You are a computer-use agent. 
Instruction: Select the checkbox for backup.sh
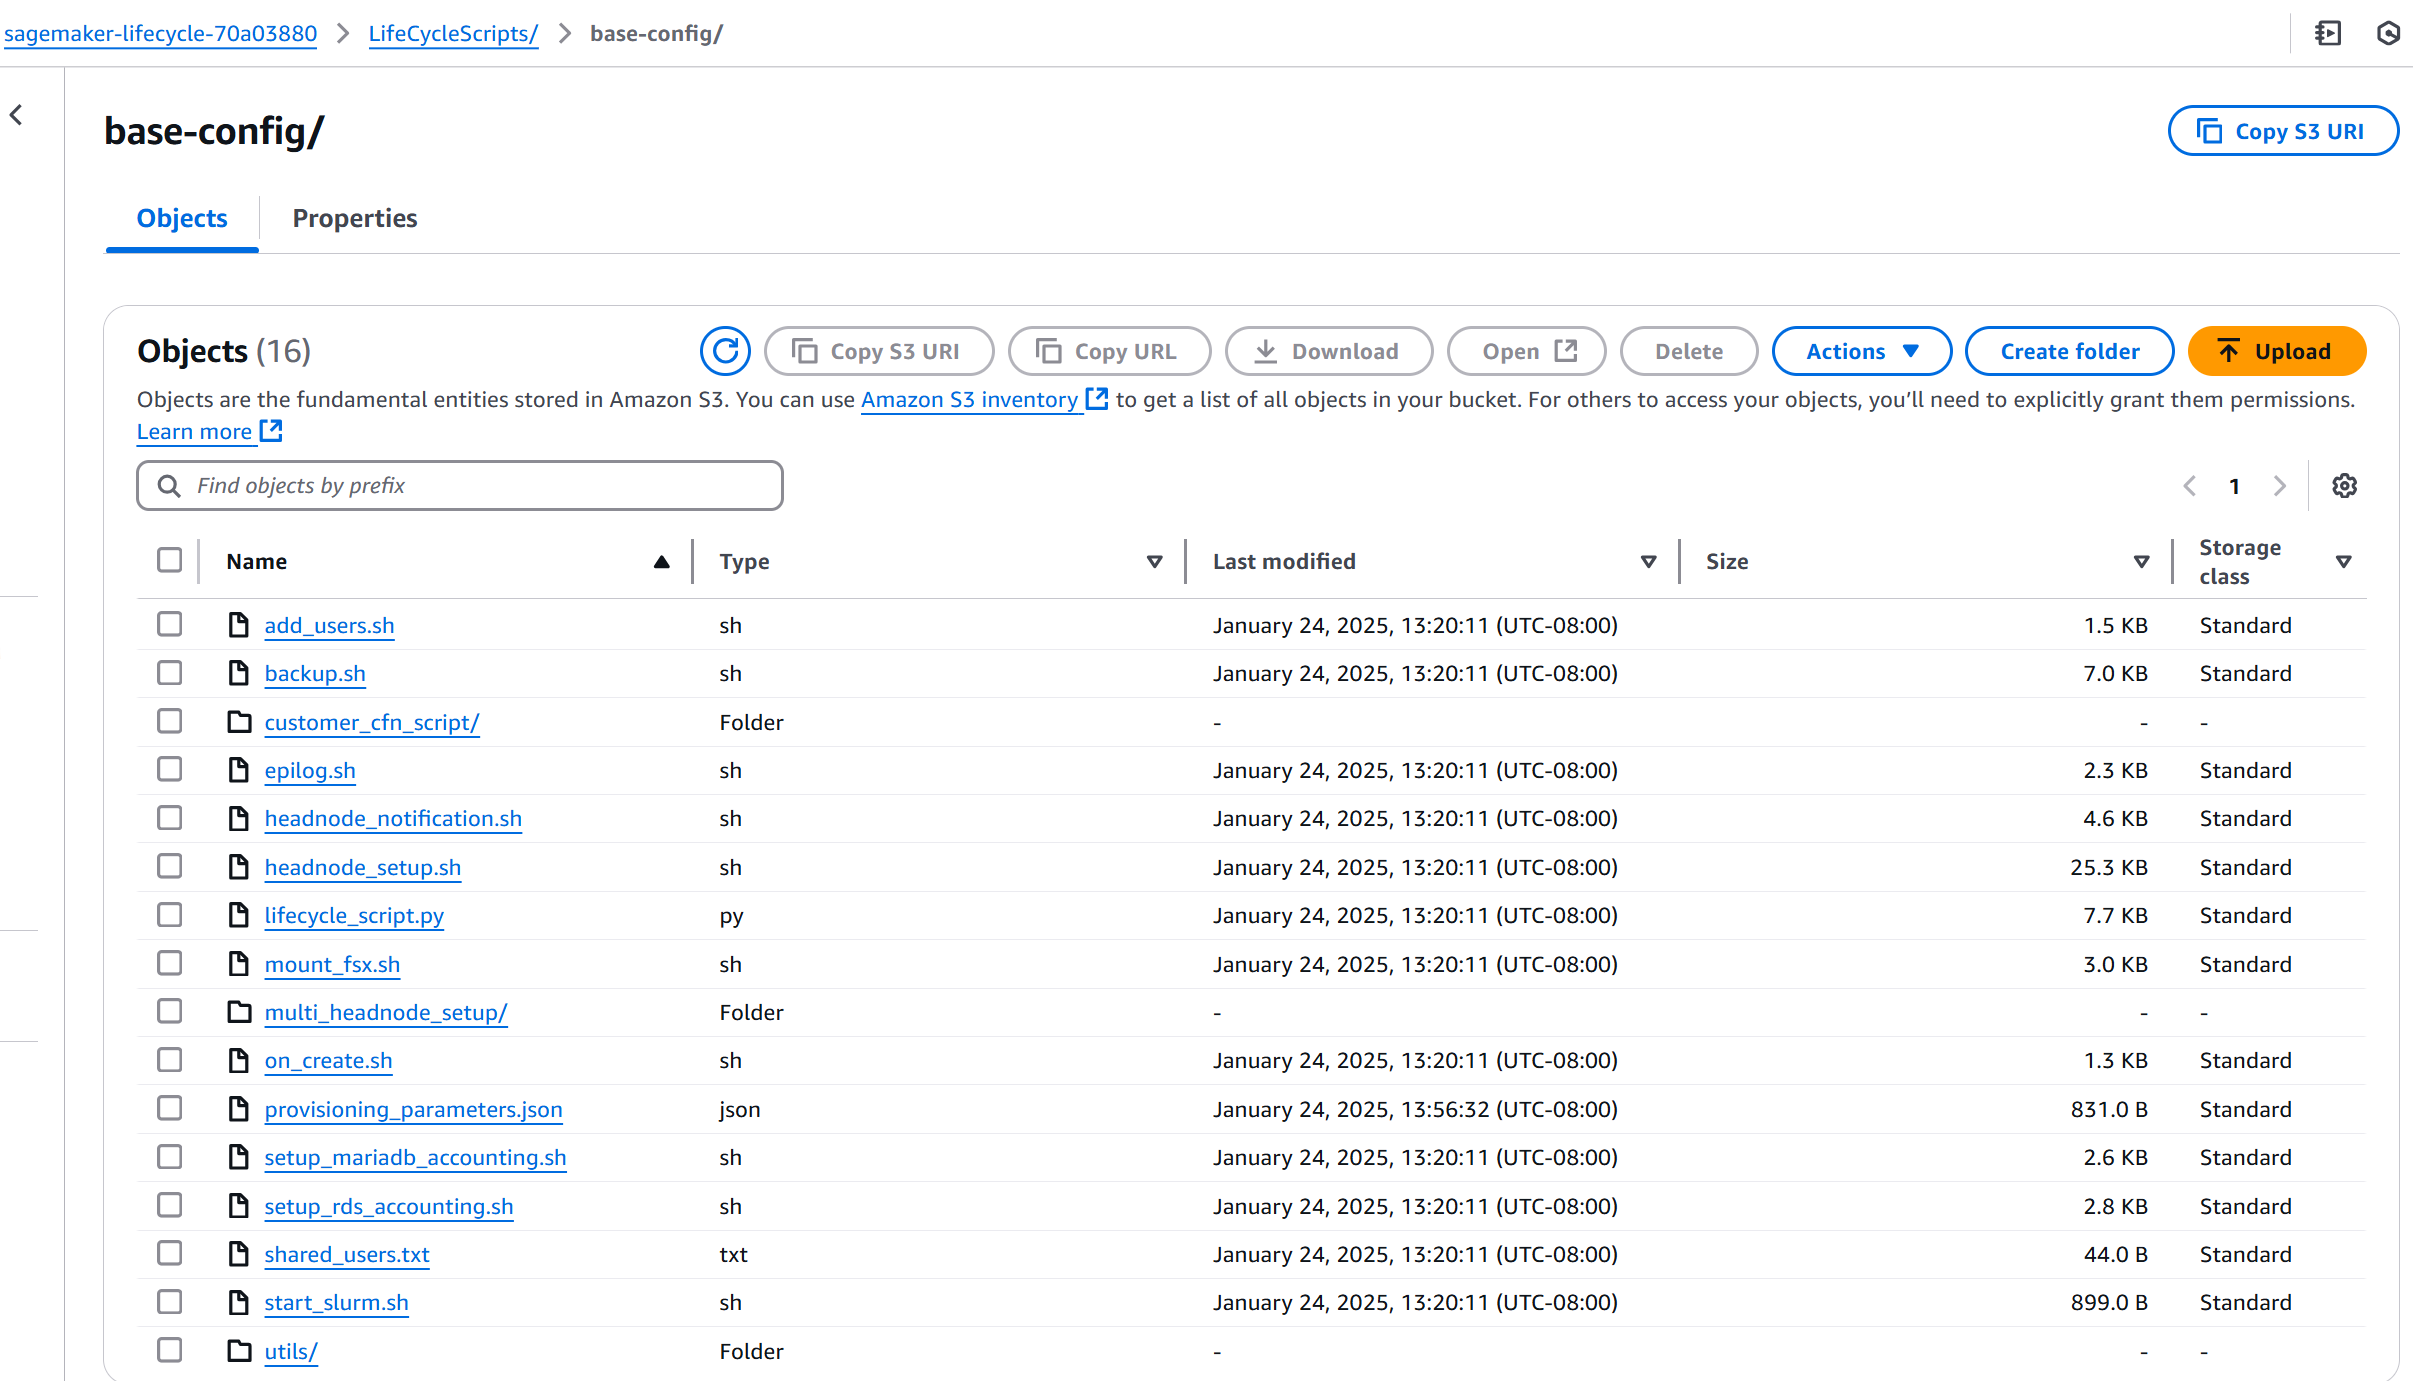pos(168,672)
